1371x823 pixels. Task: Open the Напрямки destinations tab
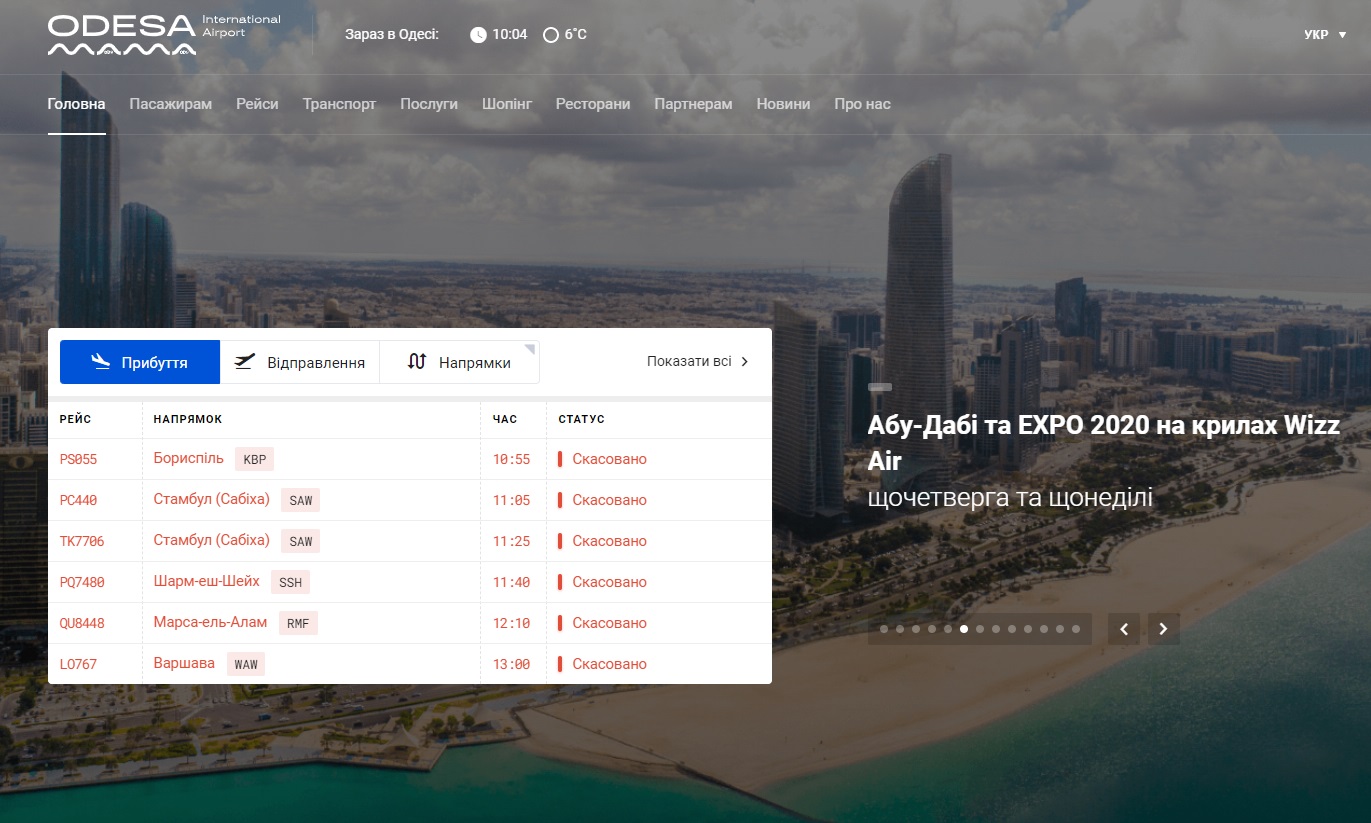460,362
